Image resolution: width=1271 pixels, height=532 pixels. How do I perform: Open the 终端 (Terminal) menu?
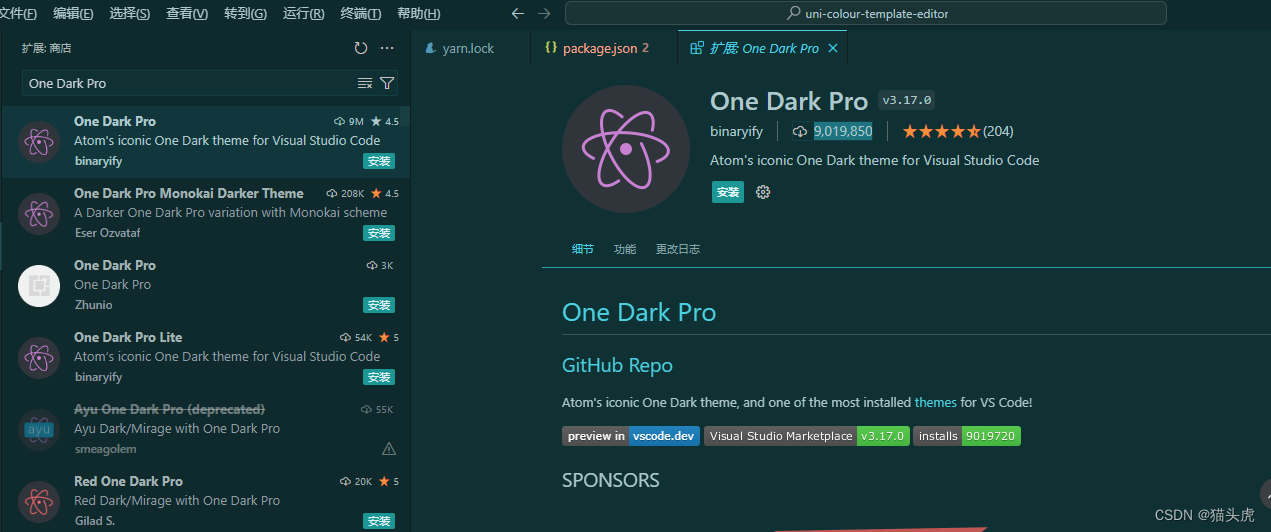point(360,14)
